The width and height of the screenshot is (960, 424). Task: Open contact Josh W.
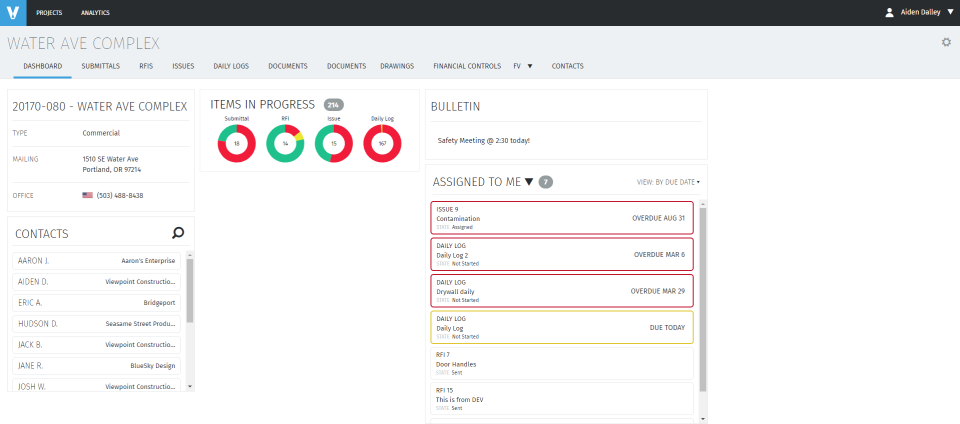coord(96,386)
